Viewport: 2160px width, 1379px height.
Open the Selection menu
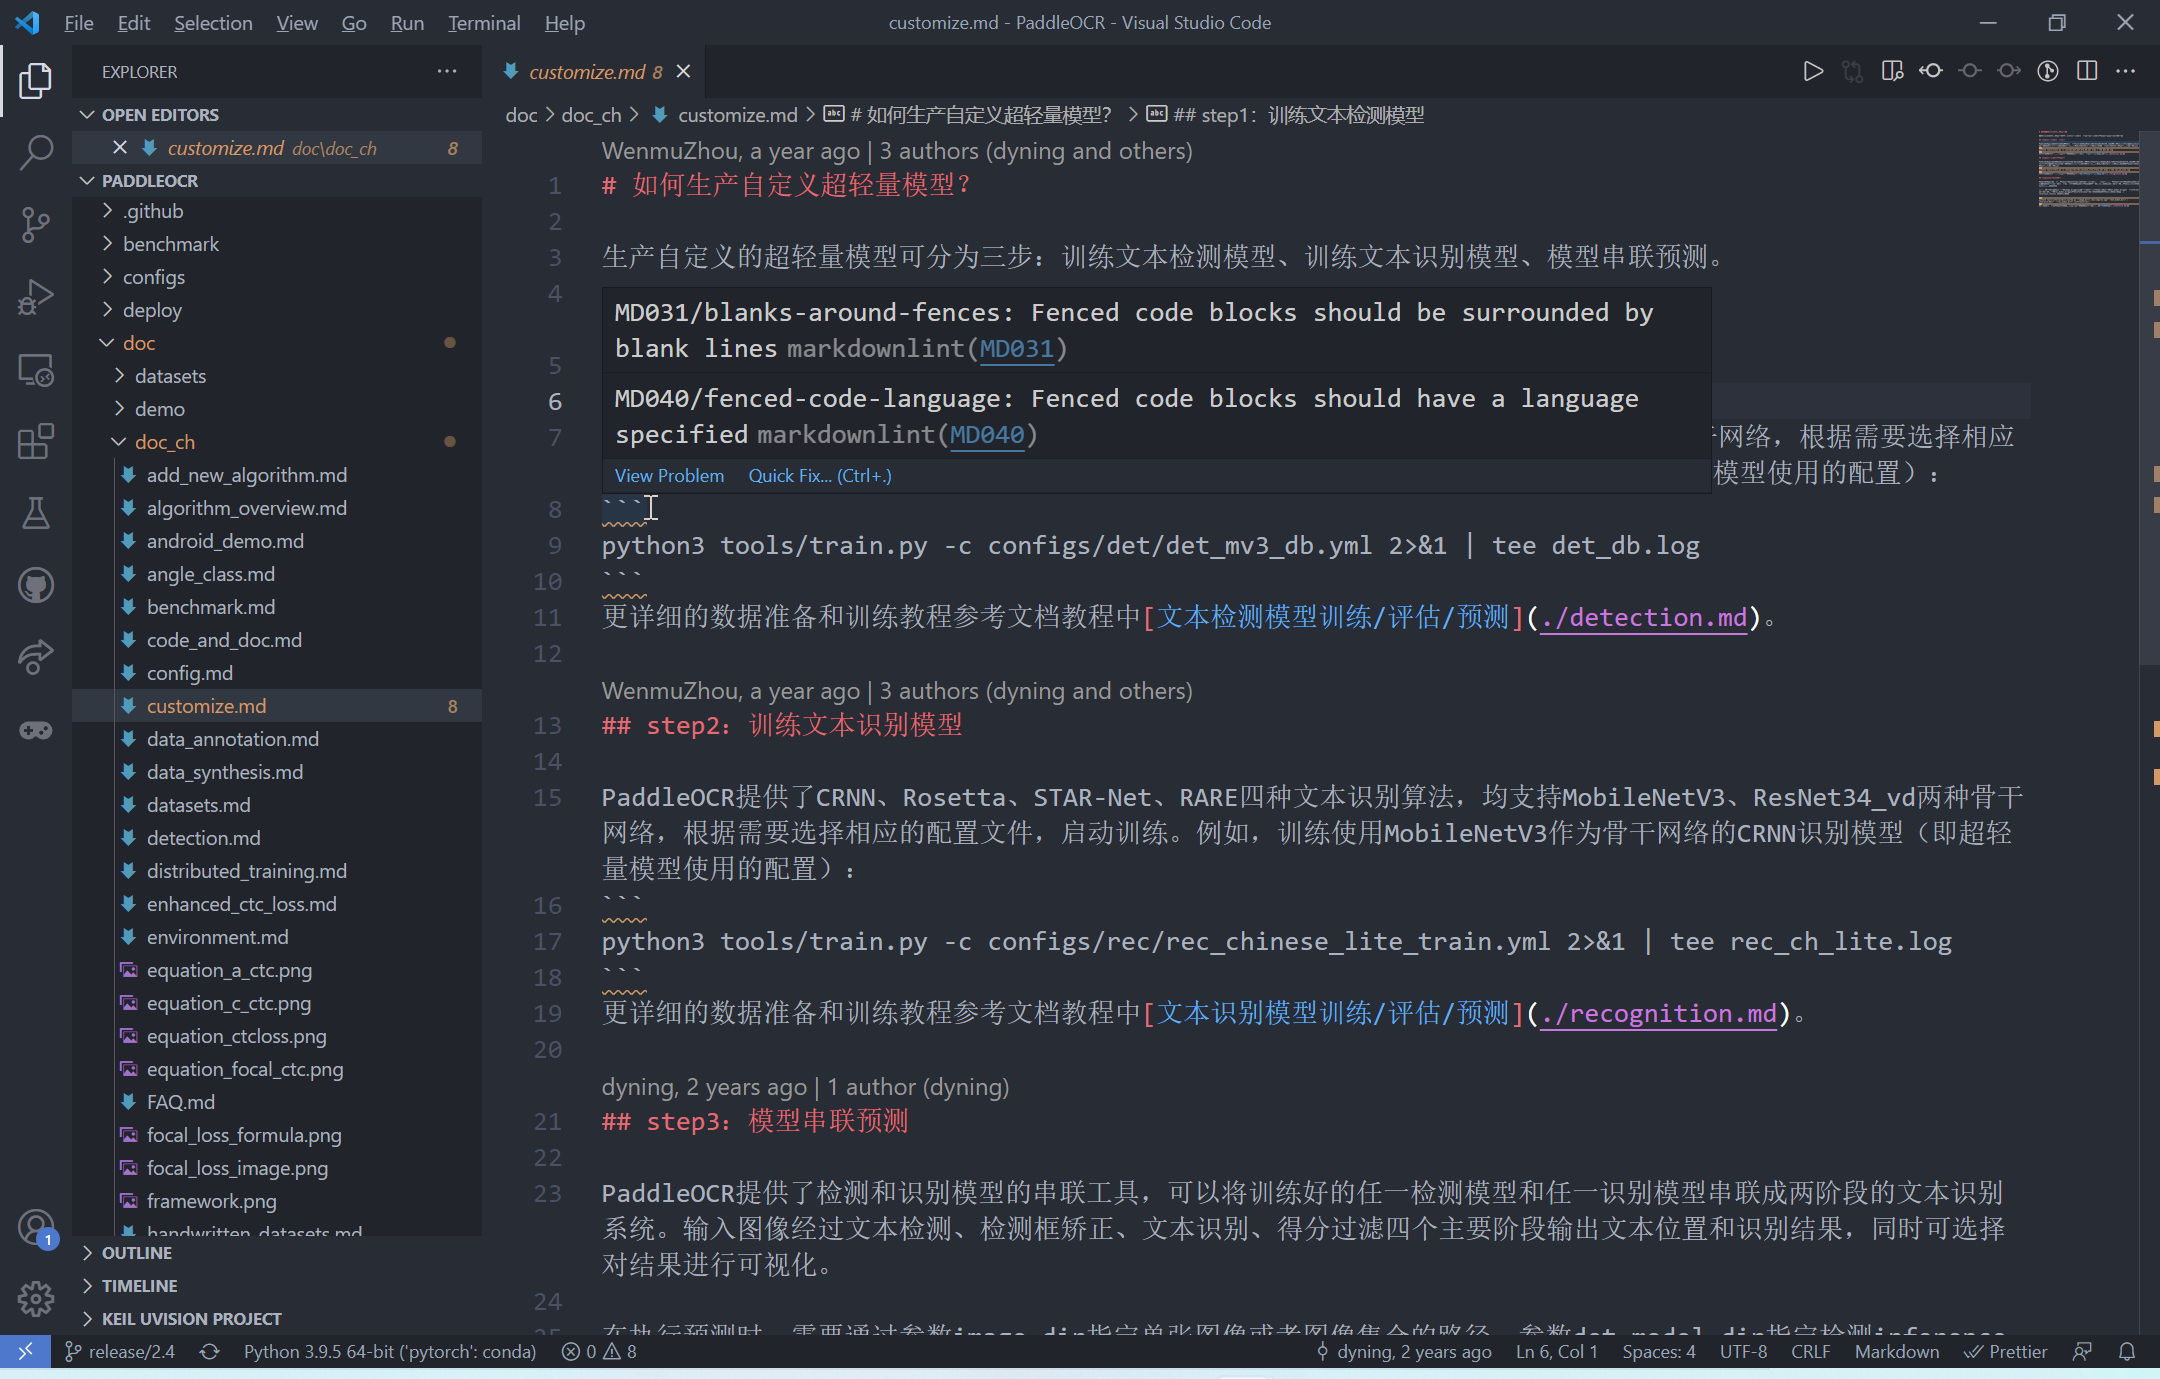213,22
